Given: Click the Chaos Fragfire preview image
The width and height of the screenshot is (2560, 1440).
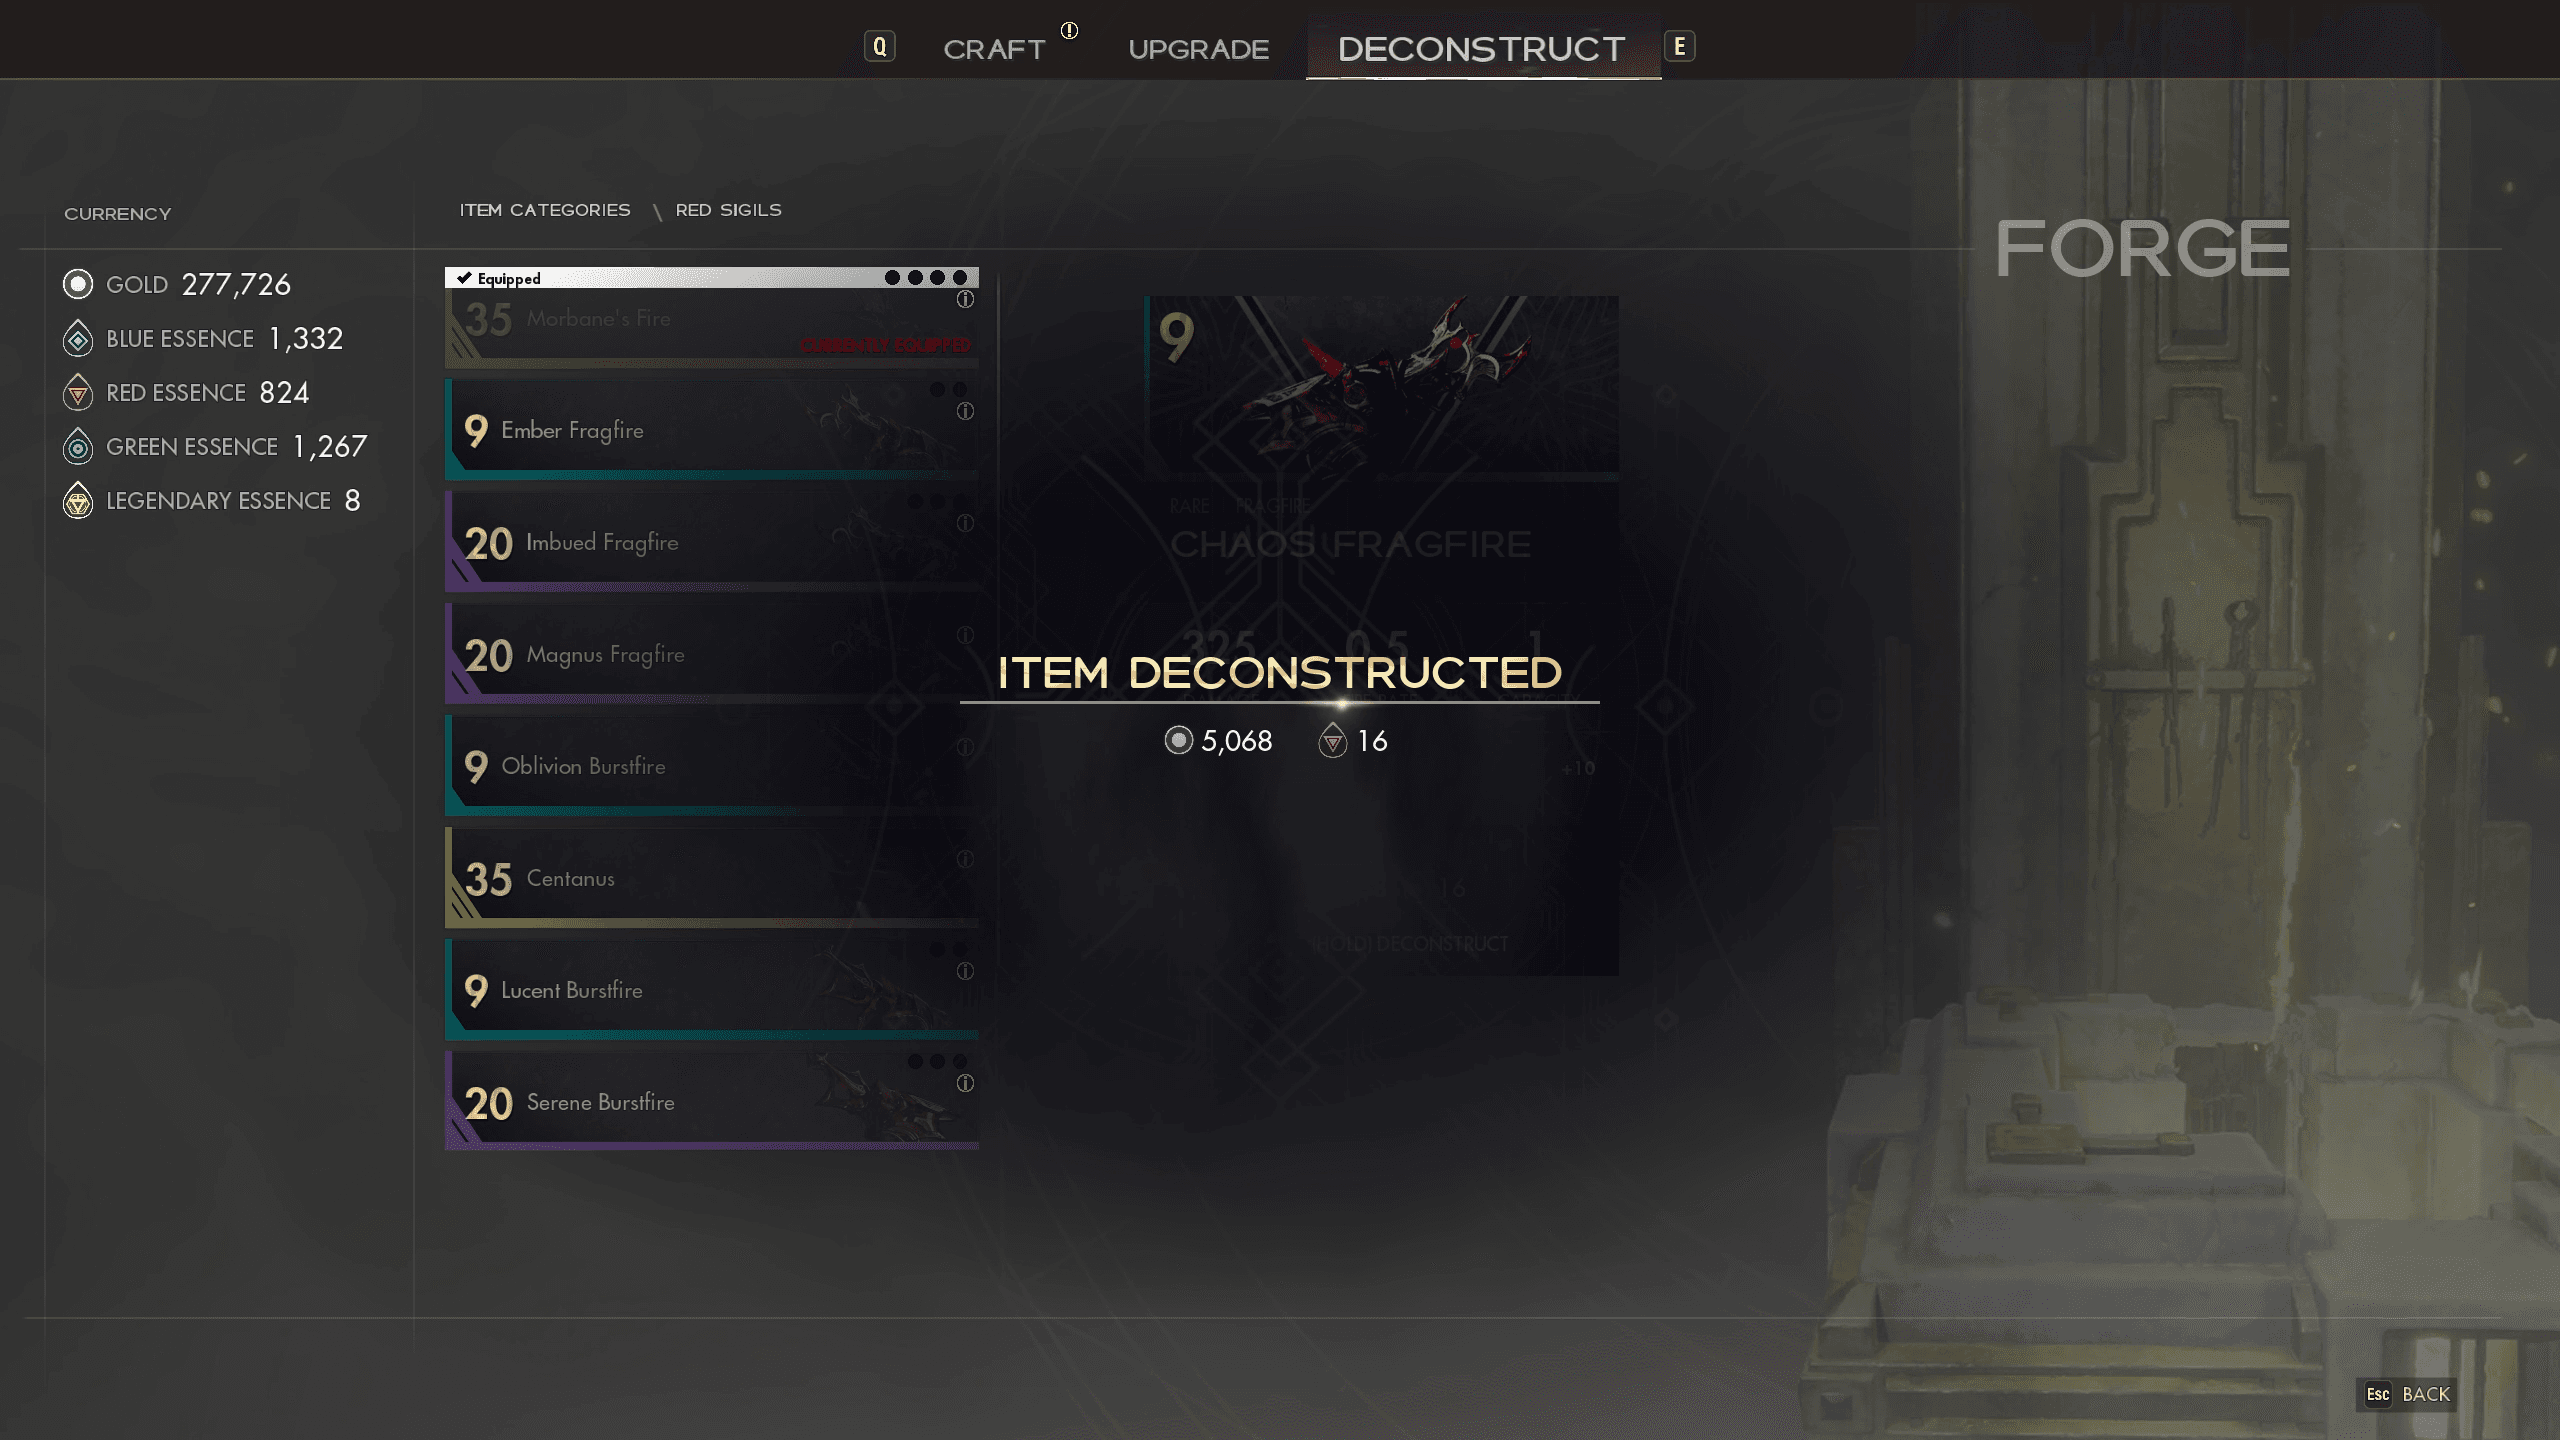Looking at the screenshot, I should click(1382, 385).
